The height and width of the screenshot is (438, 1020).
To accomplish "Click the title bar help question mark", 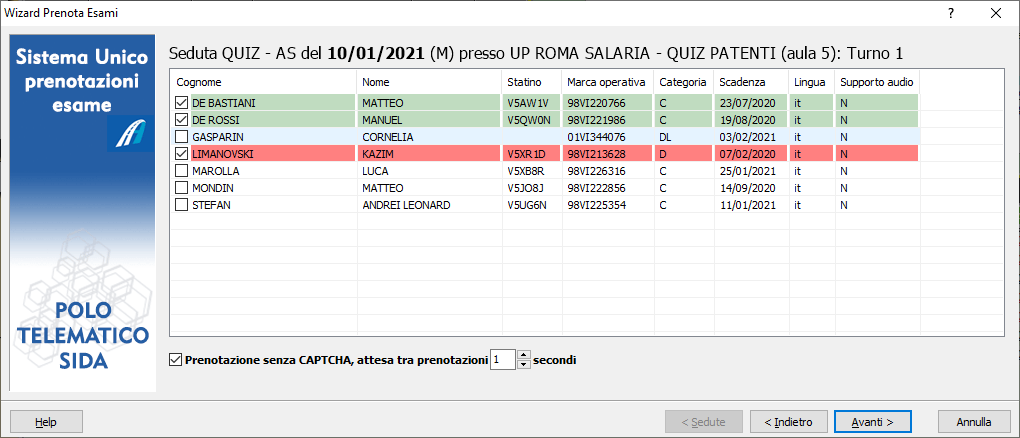I will click(950, 13).
